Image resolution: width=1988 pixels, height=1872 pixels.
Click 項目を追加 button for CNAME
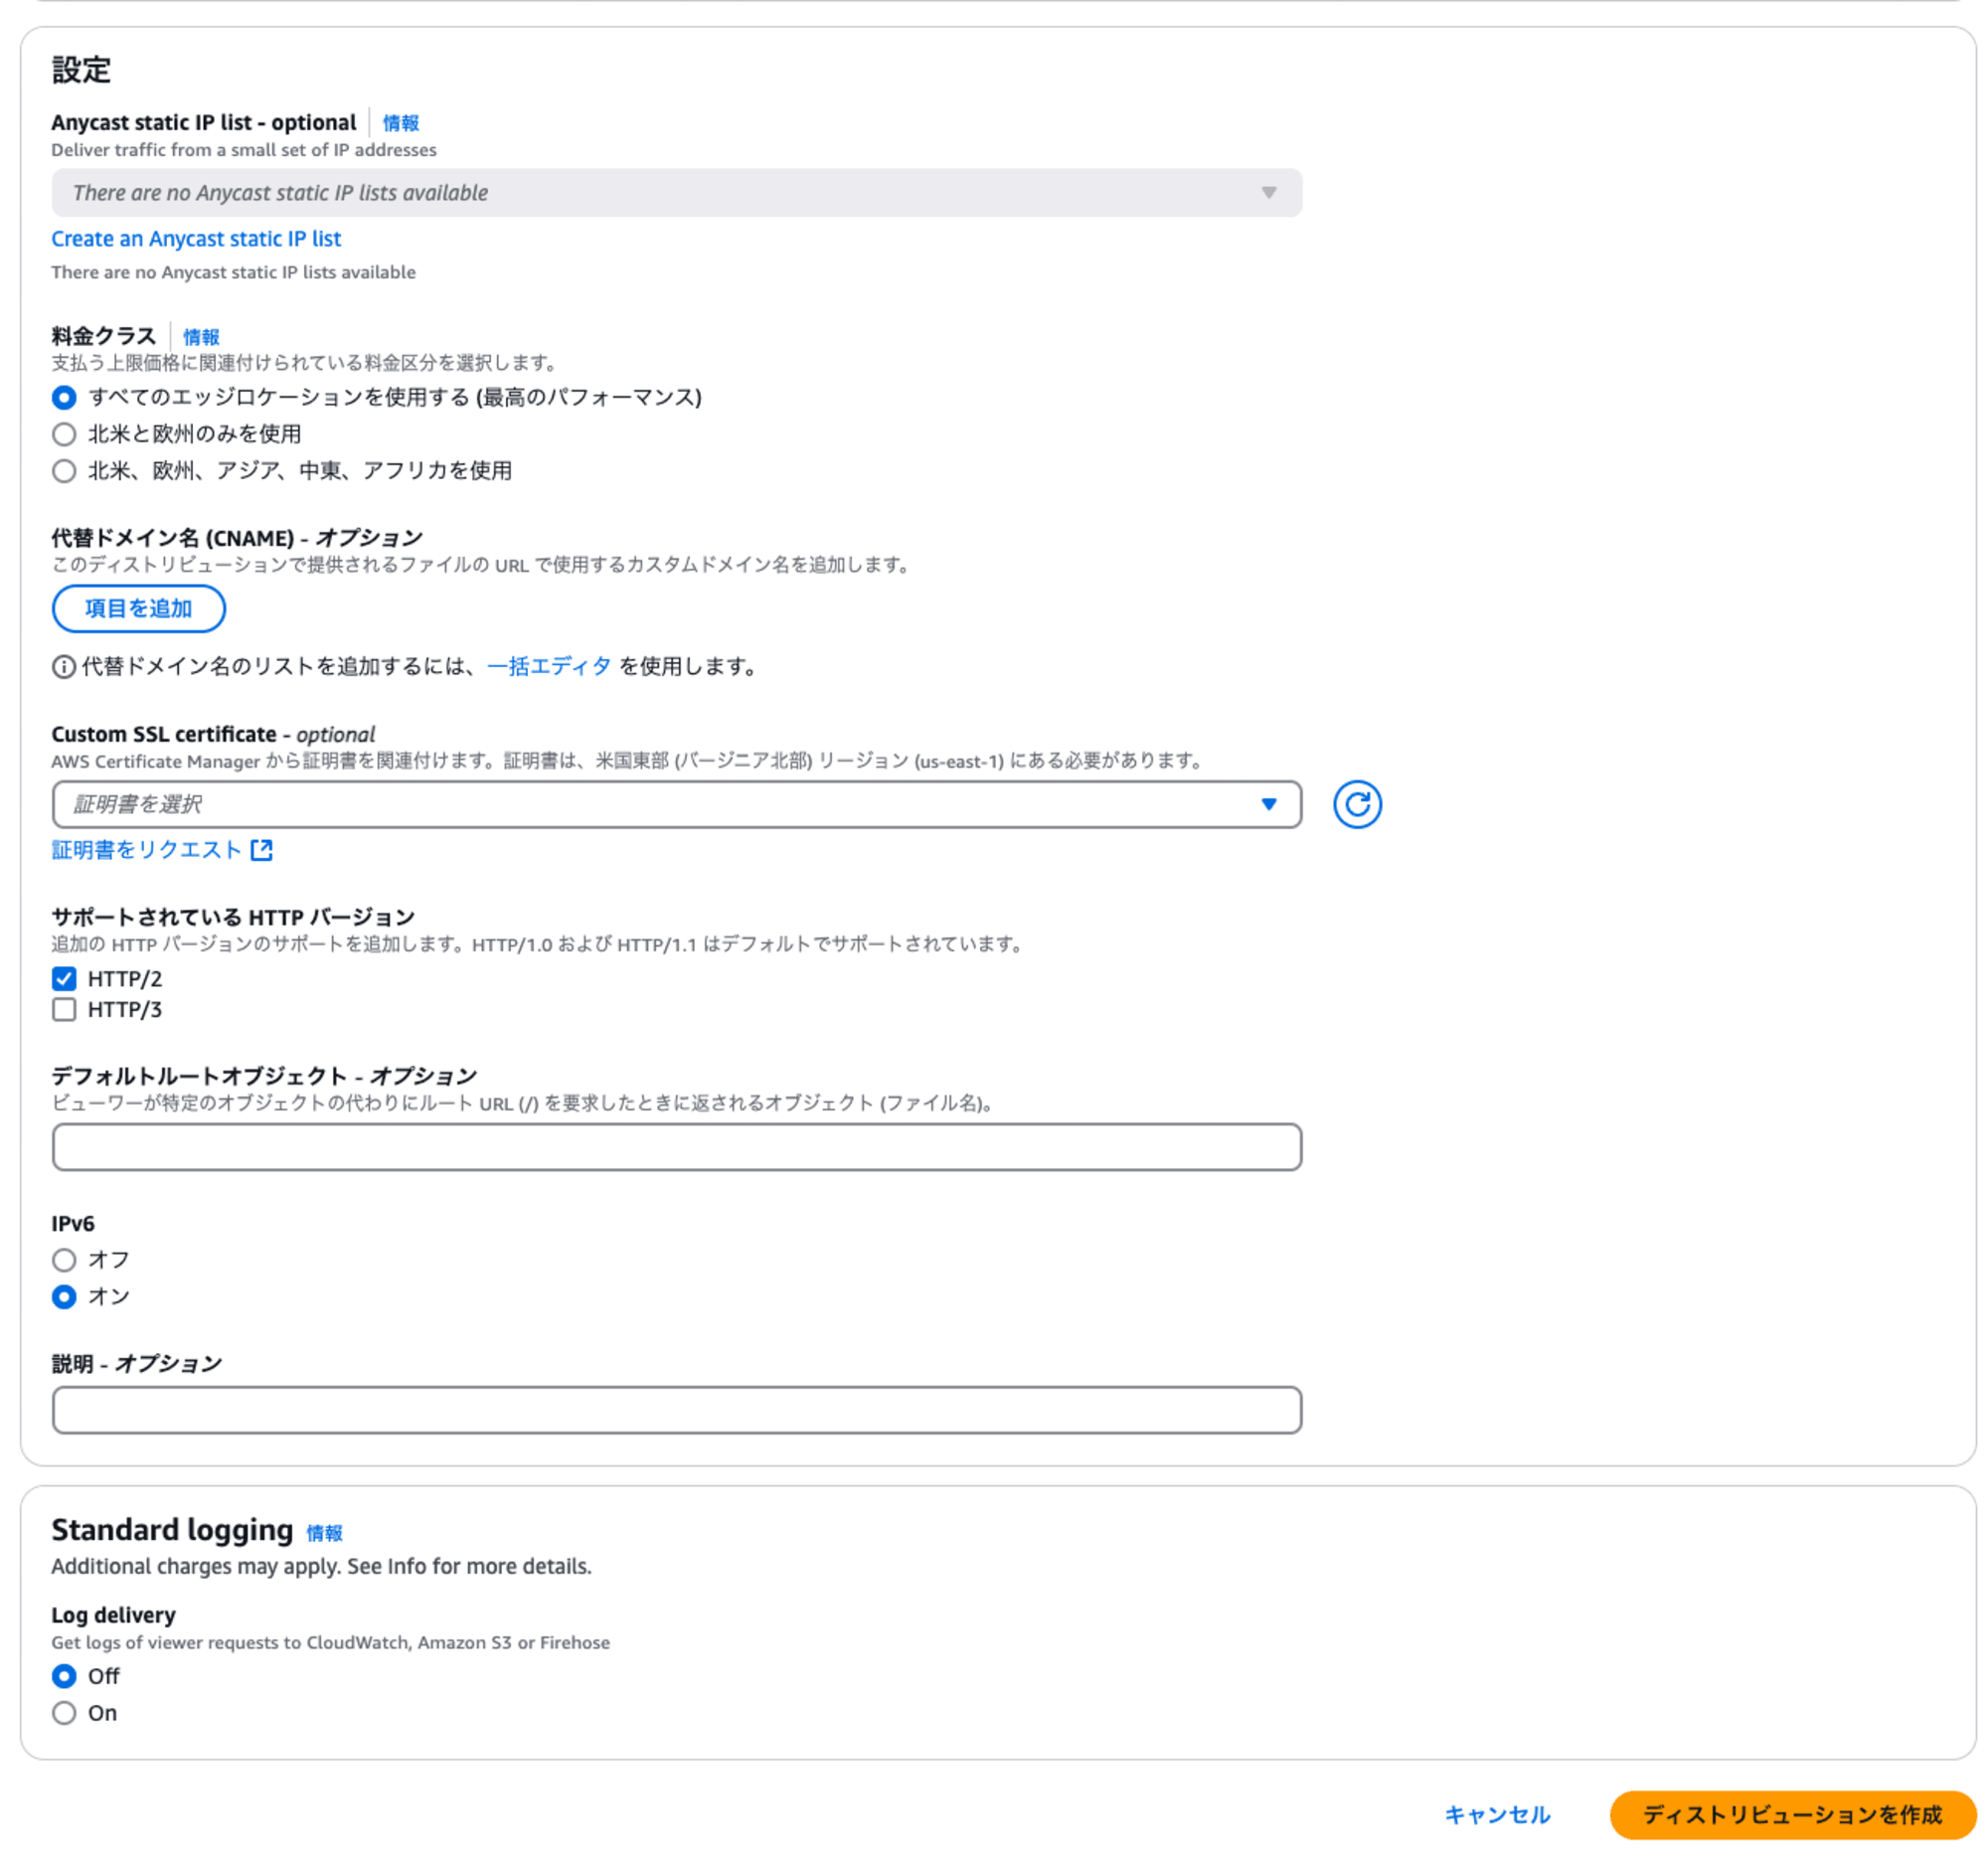[139, 609]
